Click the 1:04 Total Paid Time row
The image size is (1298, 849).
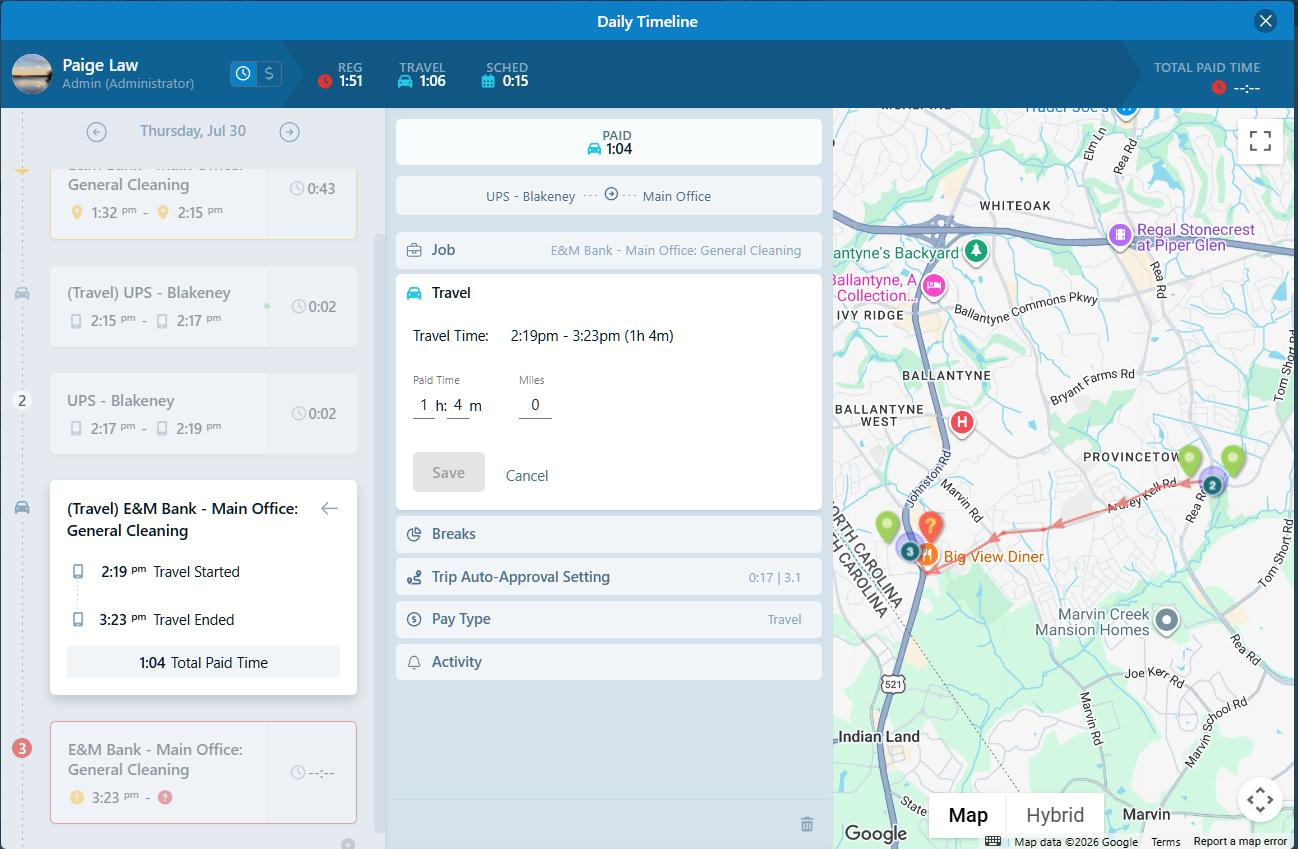coord(203,662)
